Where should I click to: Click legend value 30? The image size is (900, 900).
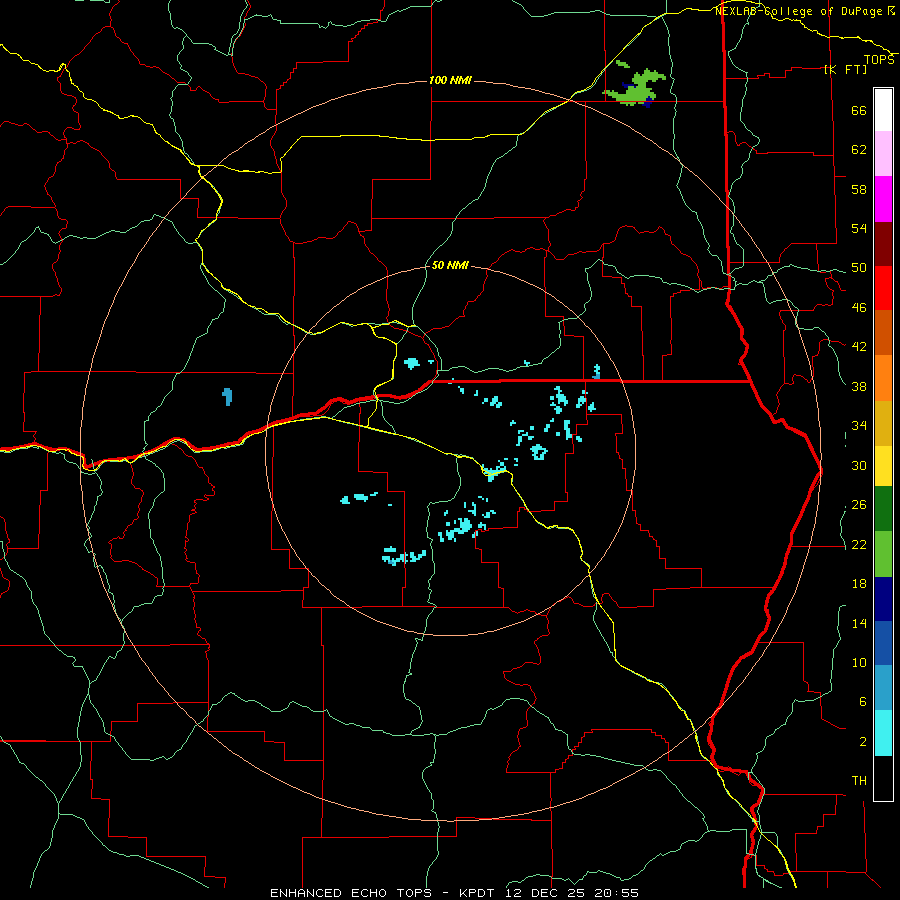(x=859, y=465)
